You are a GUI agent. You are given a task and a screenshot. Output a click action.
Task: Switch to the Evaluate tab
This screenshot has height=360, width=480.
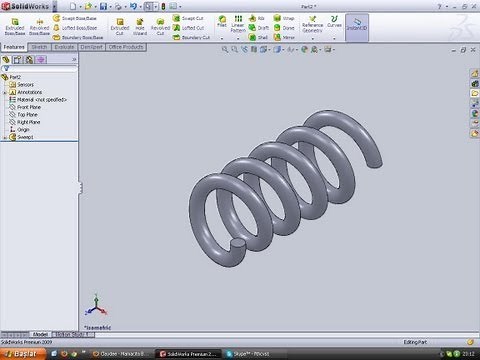[64, 47]
